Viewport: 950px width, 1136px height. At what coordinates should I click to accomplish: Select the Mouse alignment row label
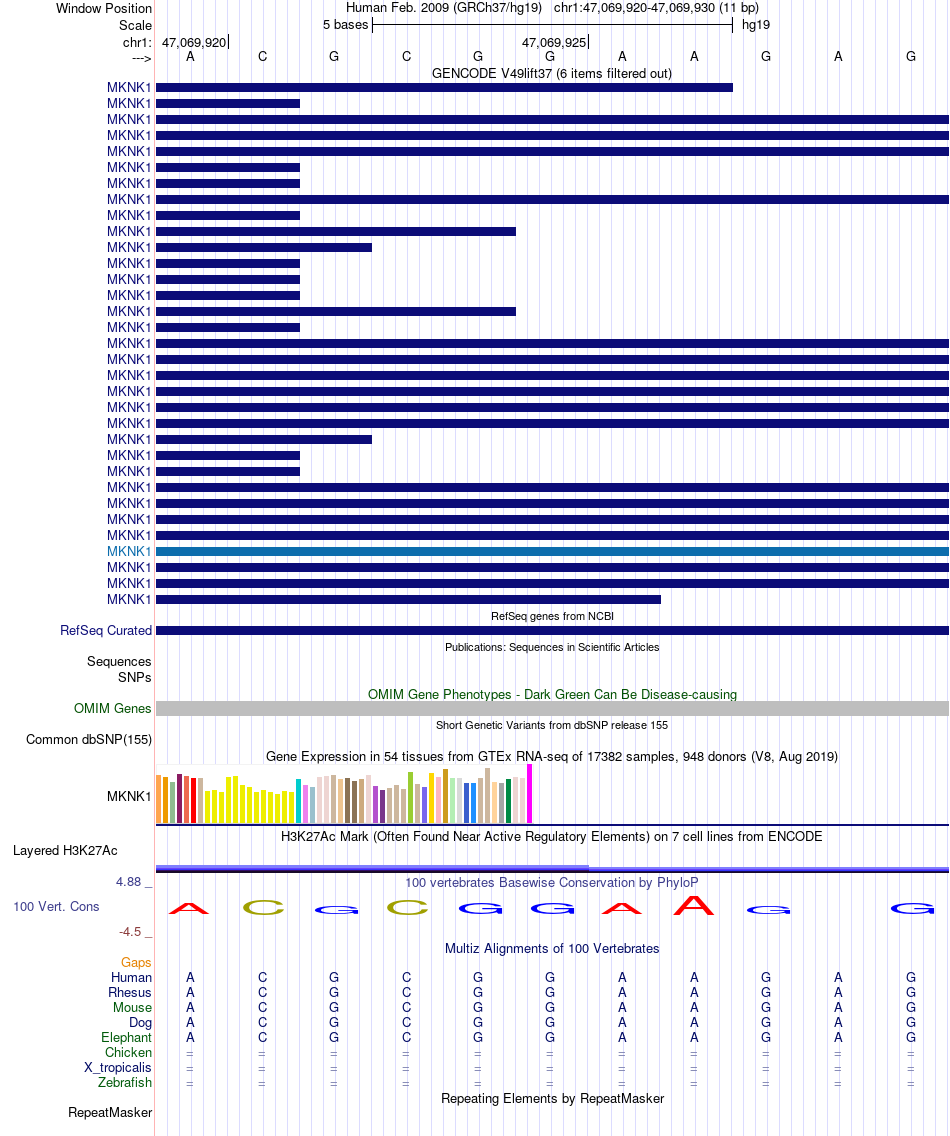[133, 1008]
